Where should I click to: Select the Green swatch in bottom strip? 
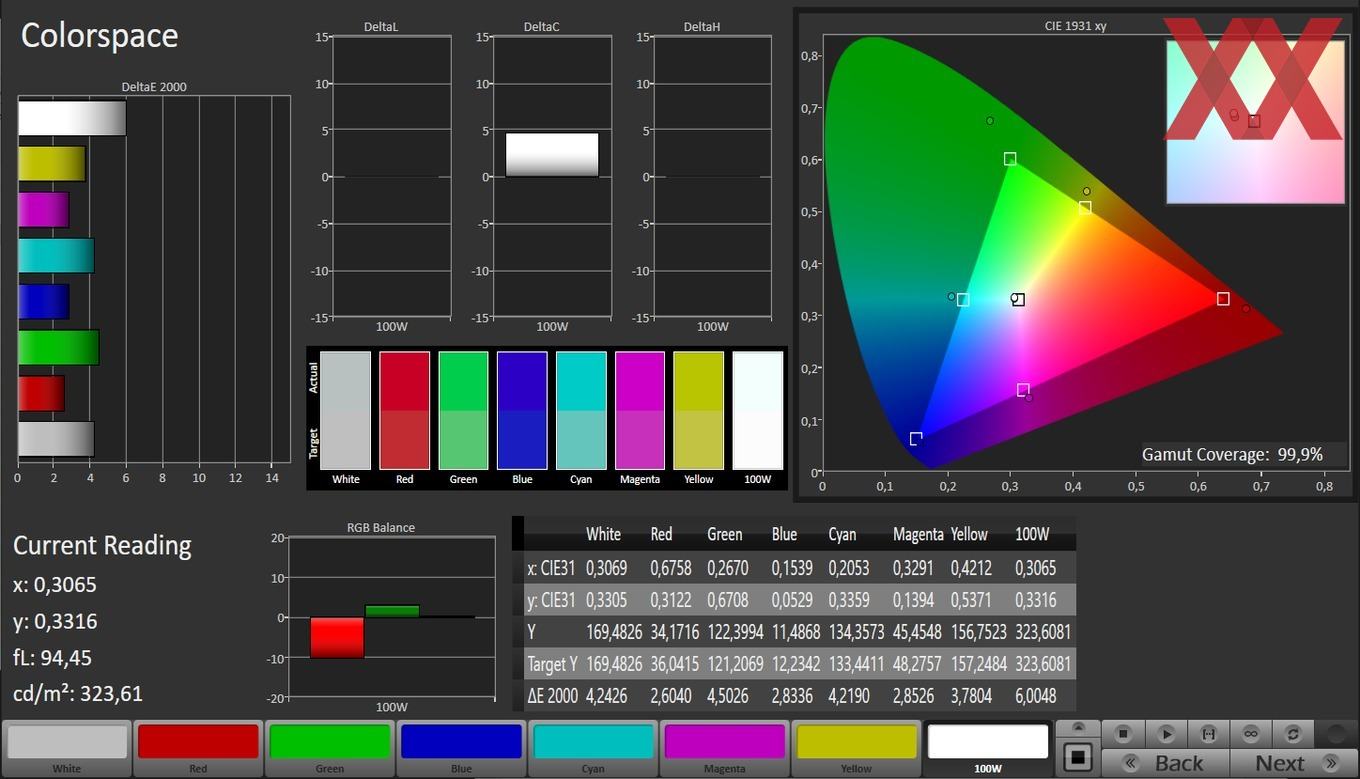[x=330, y=748]
